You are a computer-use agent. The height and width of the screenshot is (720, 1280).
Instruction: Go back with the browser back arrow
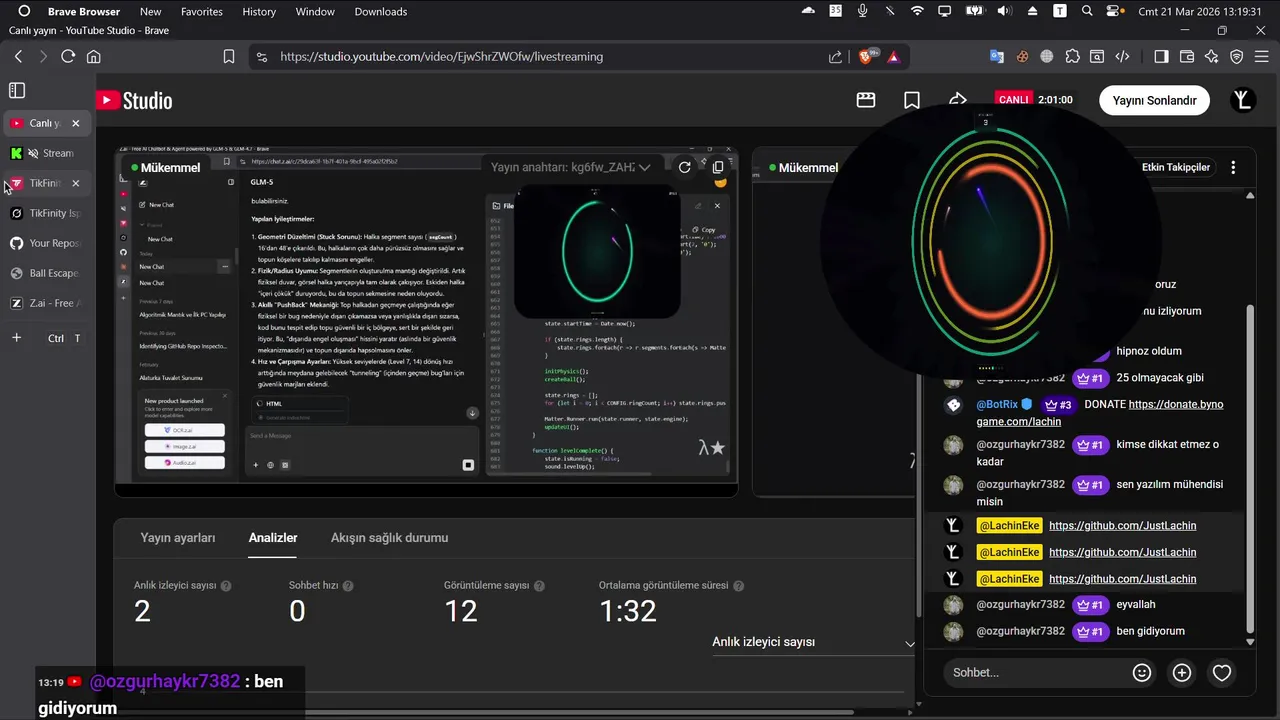(x=18, y=57)
